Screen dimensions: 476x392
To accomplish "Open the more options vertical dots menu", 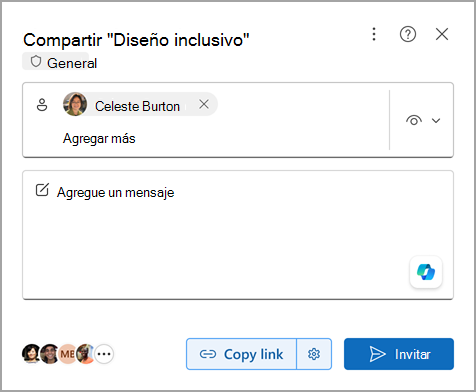I will pyautogui.click(x=374, y=34).
